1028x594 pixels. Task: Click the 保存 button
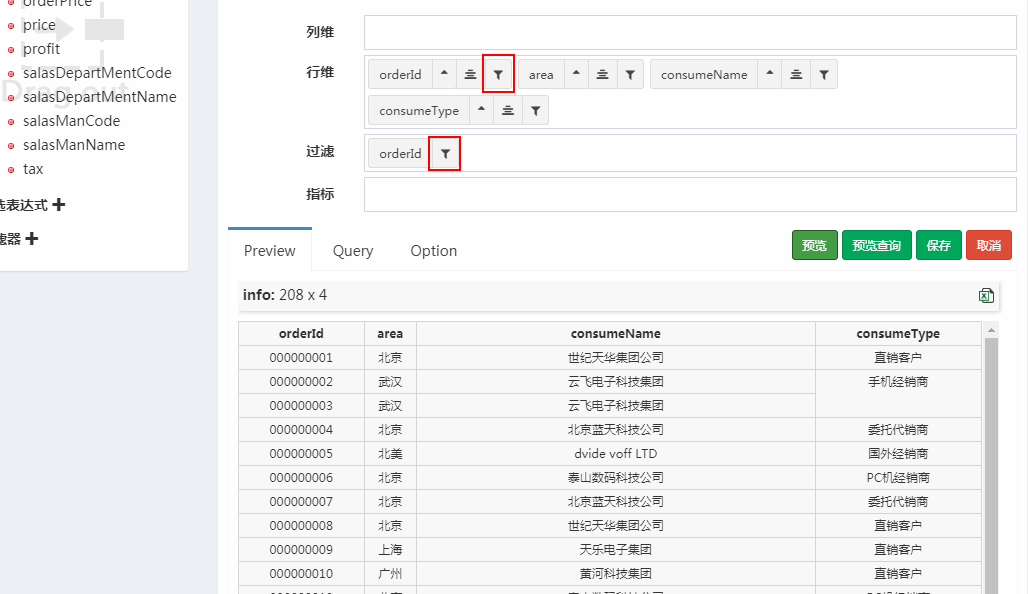click(939, 245)
